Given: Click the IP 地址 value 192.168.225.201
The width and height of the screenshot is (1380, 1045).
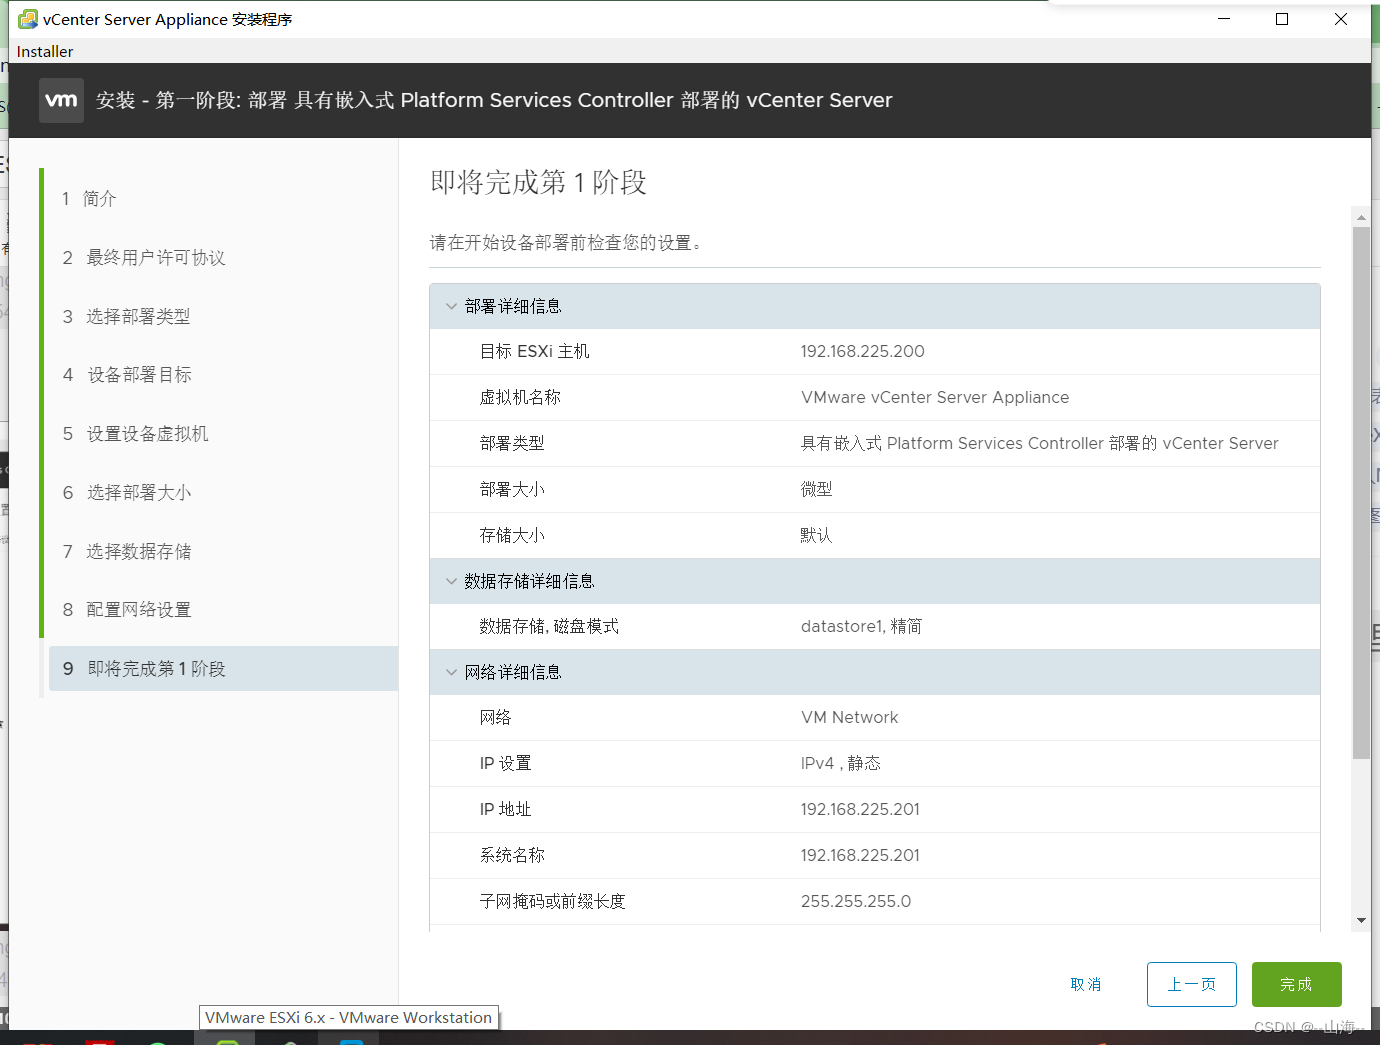Looking at the screenshot, I should coord(860,809).
